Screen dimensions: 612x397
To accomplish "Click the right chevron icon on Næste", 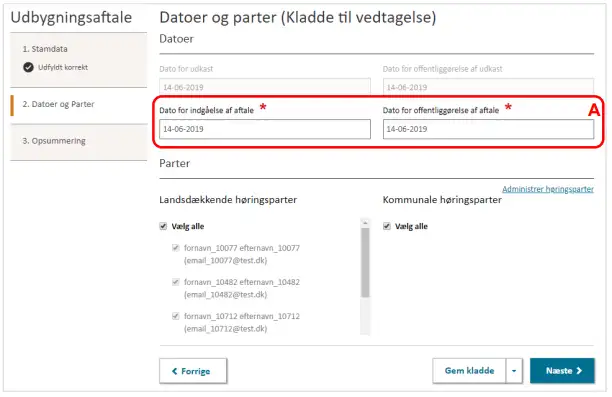I will 579,370.
